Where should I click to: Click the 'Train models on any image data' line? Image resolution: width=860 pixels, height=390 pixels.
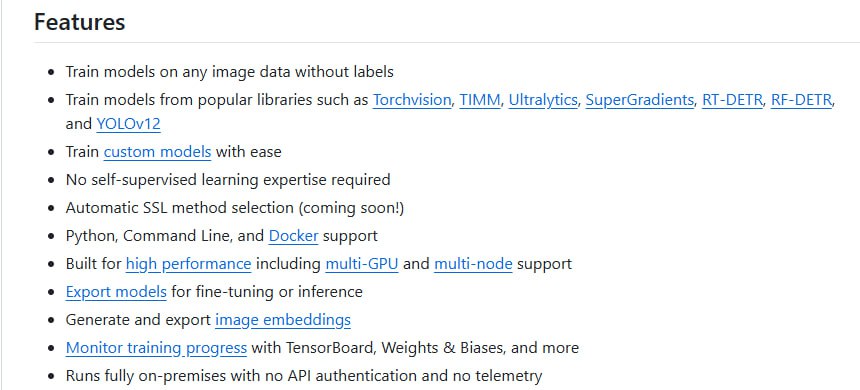(230, 72)
